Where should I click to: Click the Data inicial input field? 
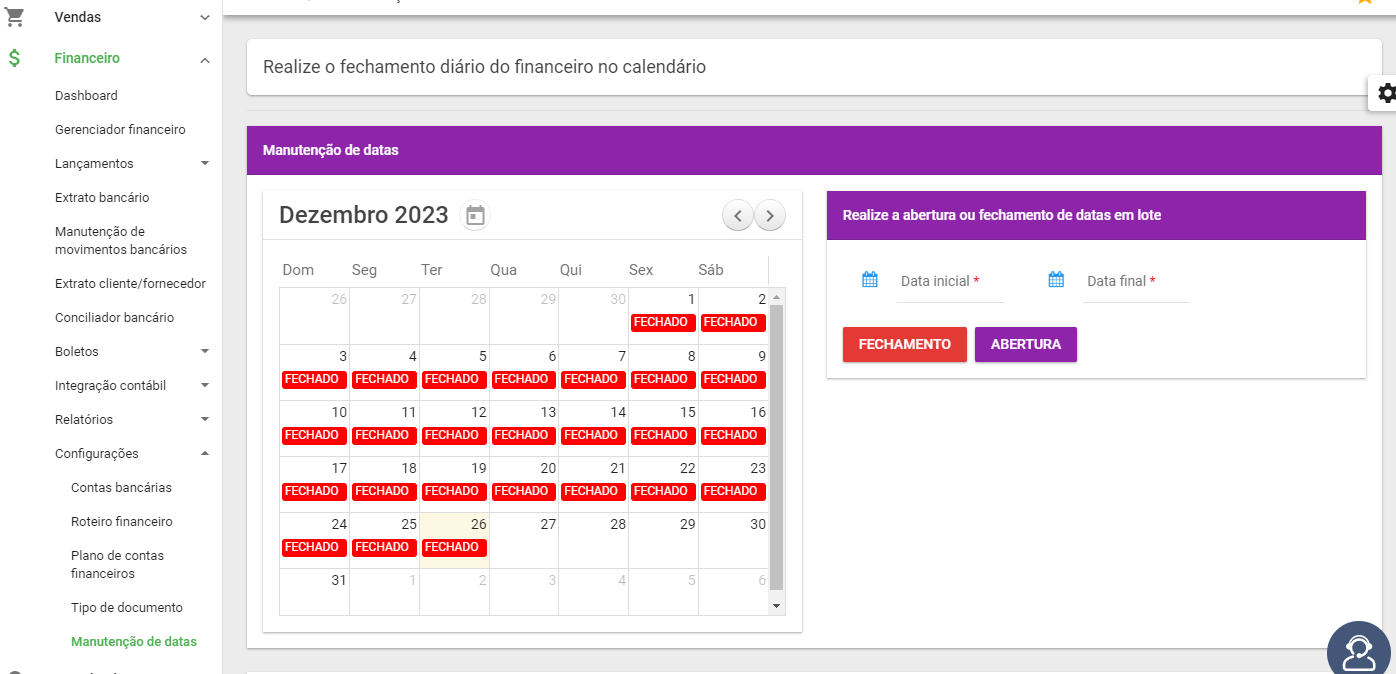click(x=948, y=282)
